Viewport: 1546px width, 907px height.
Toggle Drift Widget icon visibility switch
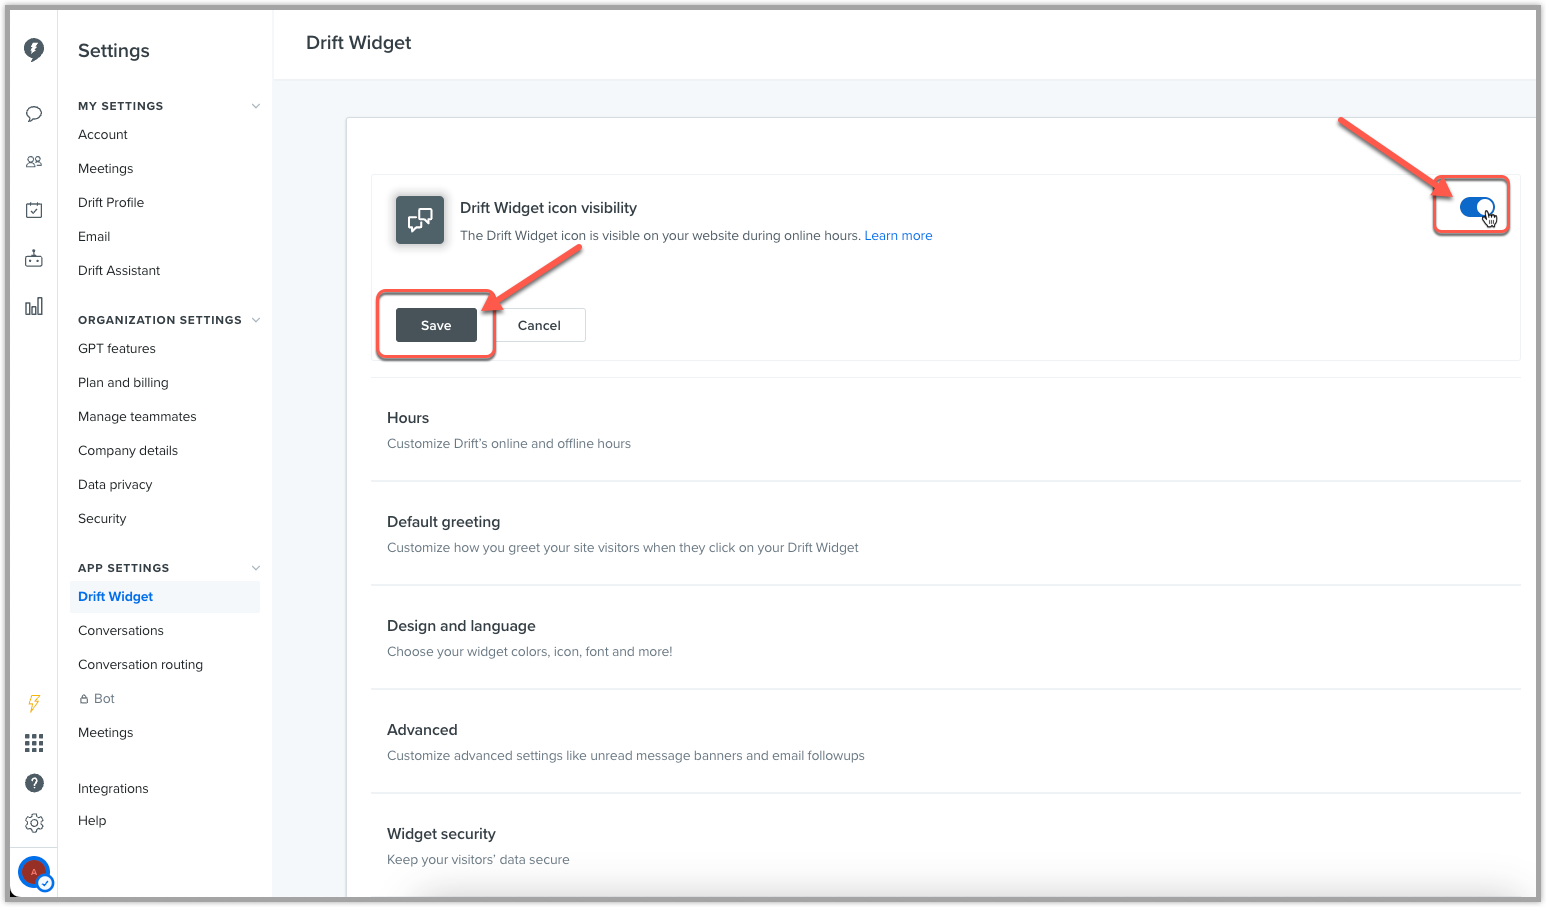(x=1476, y=207)
